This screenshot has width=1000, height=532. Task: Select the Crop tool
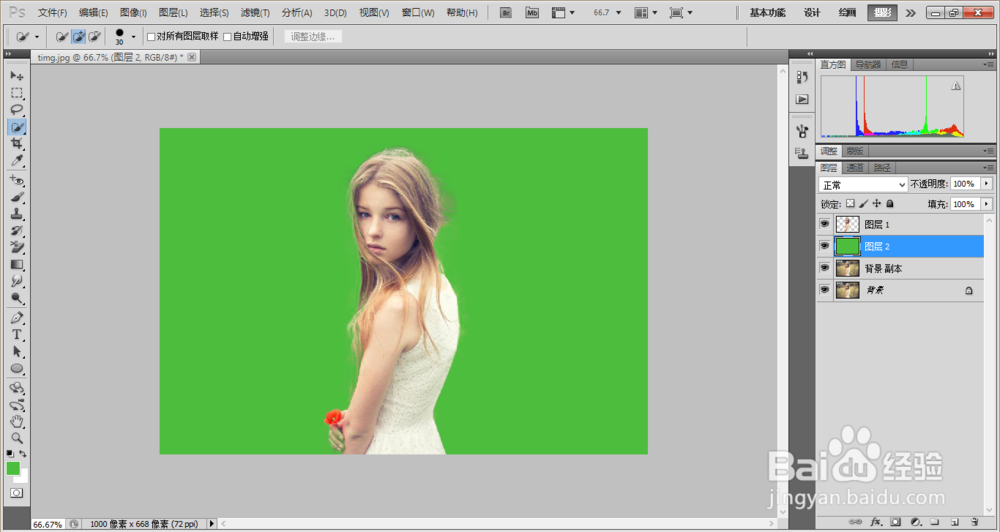click(x=17, y=144)
